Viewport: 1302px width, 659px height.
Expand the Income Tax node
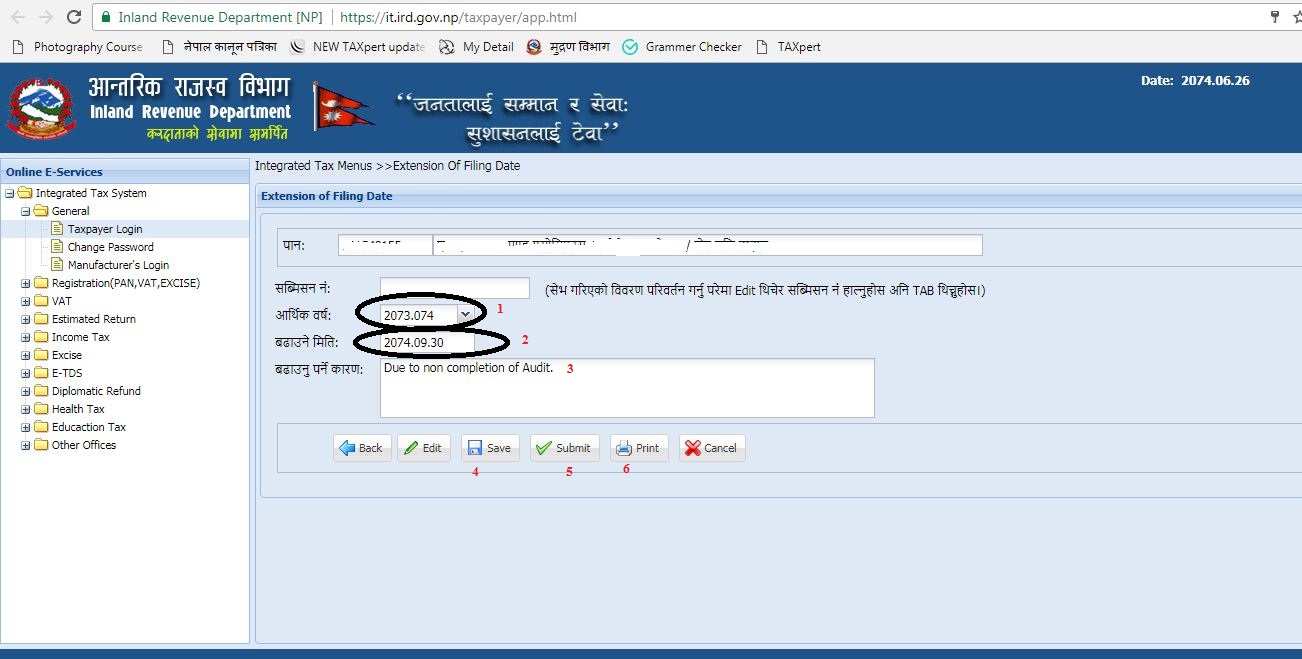(x=25, y=337)
